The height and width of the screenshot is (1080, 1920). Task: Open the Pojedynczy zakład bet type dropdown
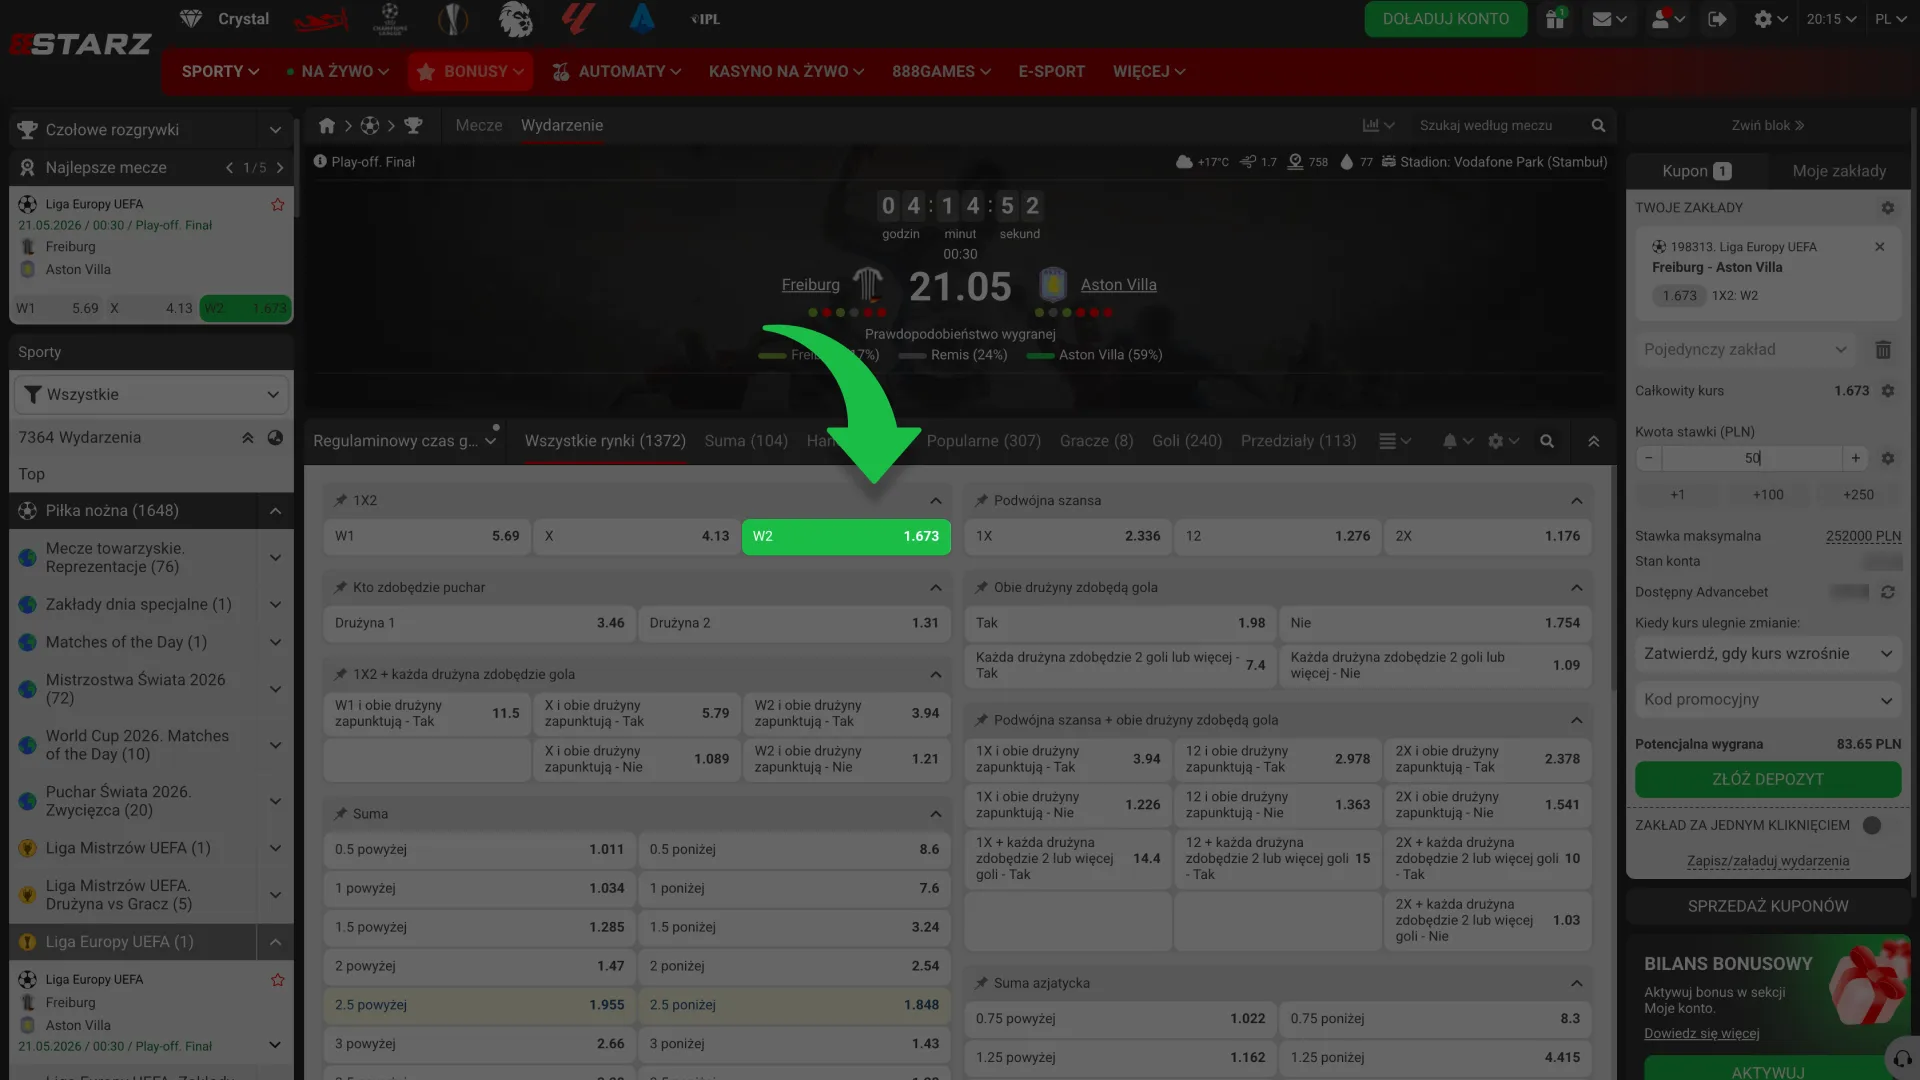pyautogui.click(x=1745, y=350)
